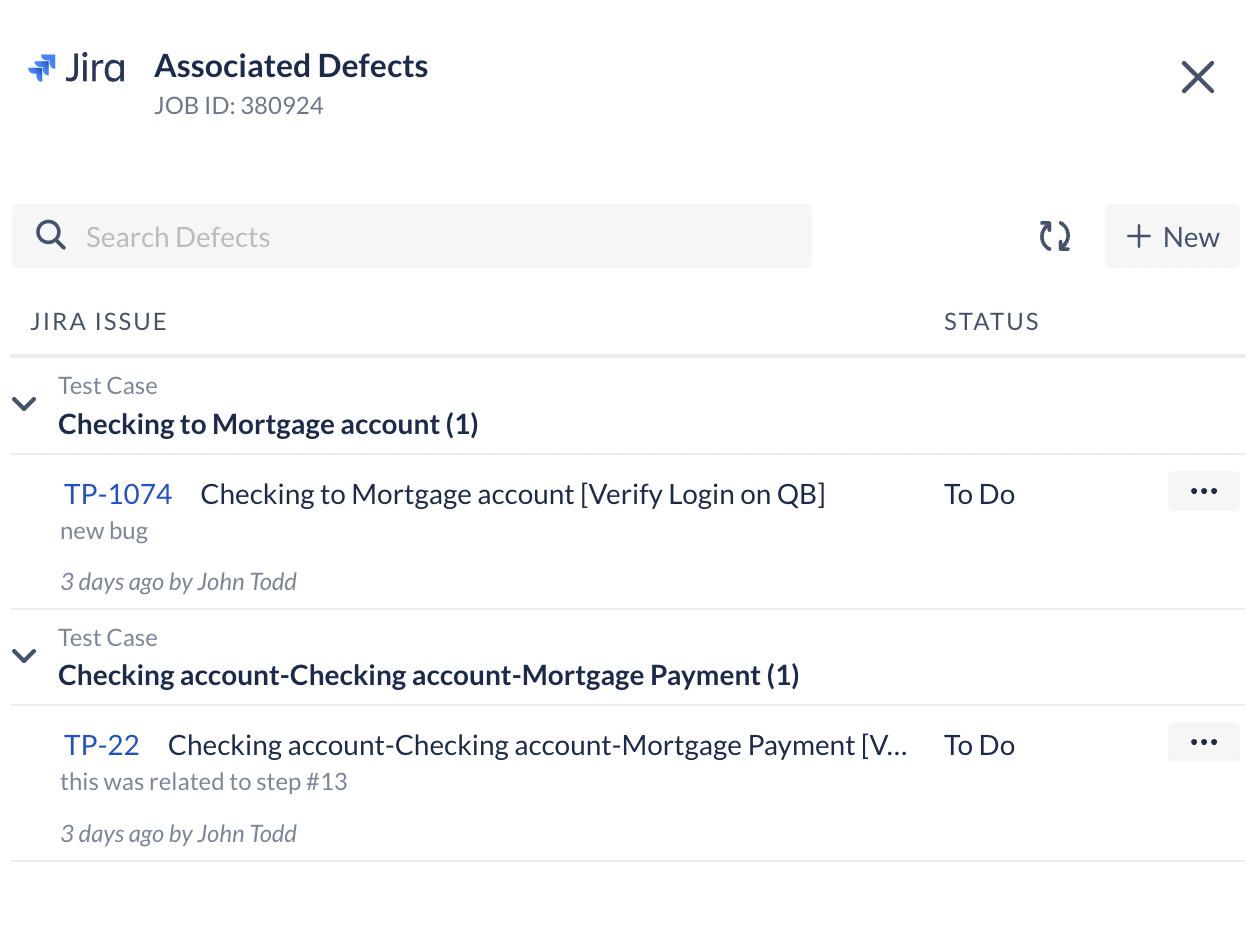
Task: Open issue link TP-22
Action: click(x=102, y=745)
